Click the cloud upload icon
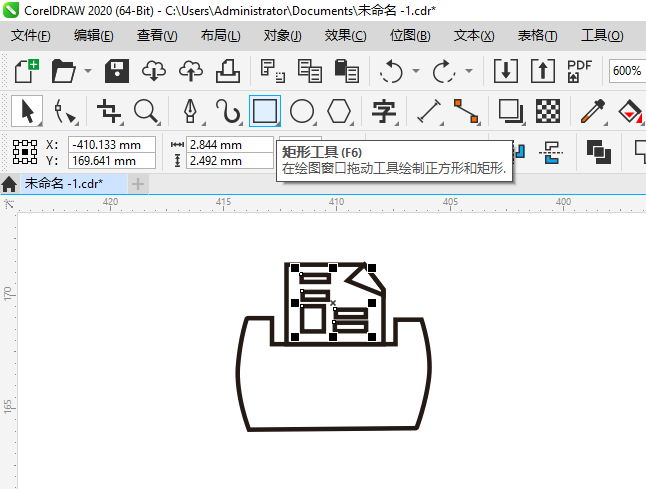This screenshot has width=646, height=489. pos(191,71)
